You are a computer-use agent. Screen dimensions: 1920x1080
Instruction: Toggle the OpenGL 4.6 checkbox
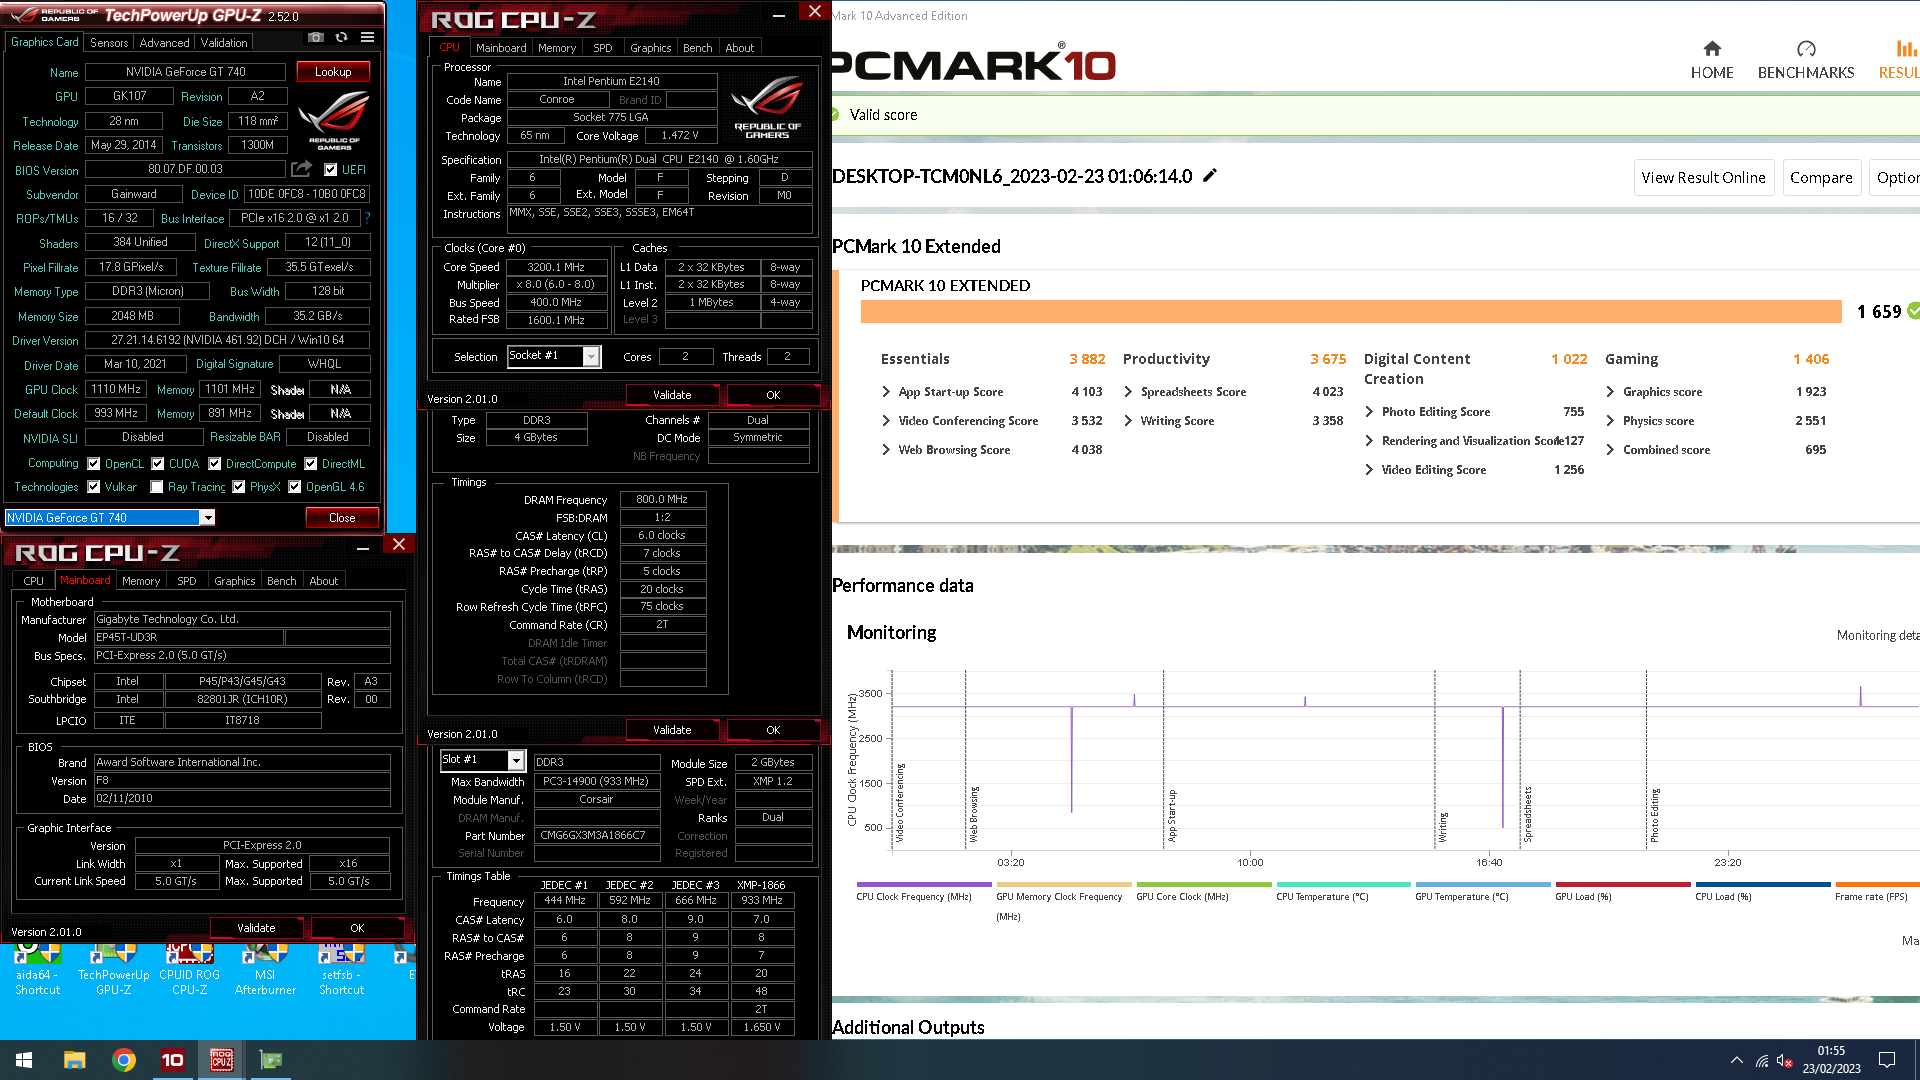(295, 487)
